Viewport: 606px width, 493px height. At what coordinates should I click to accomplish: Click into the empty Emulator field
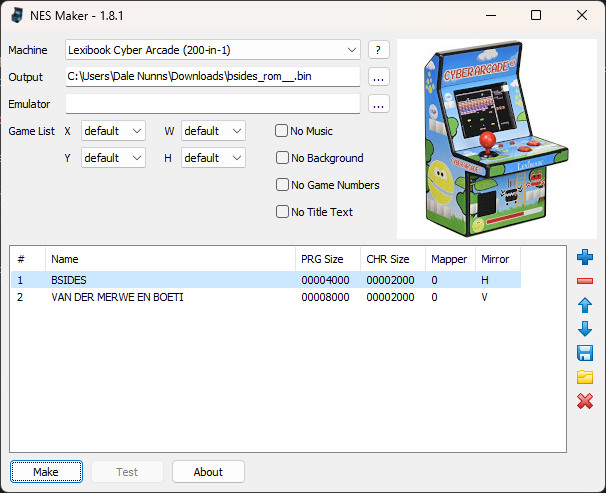[x=213, y=104]
